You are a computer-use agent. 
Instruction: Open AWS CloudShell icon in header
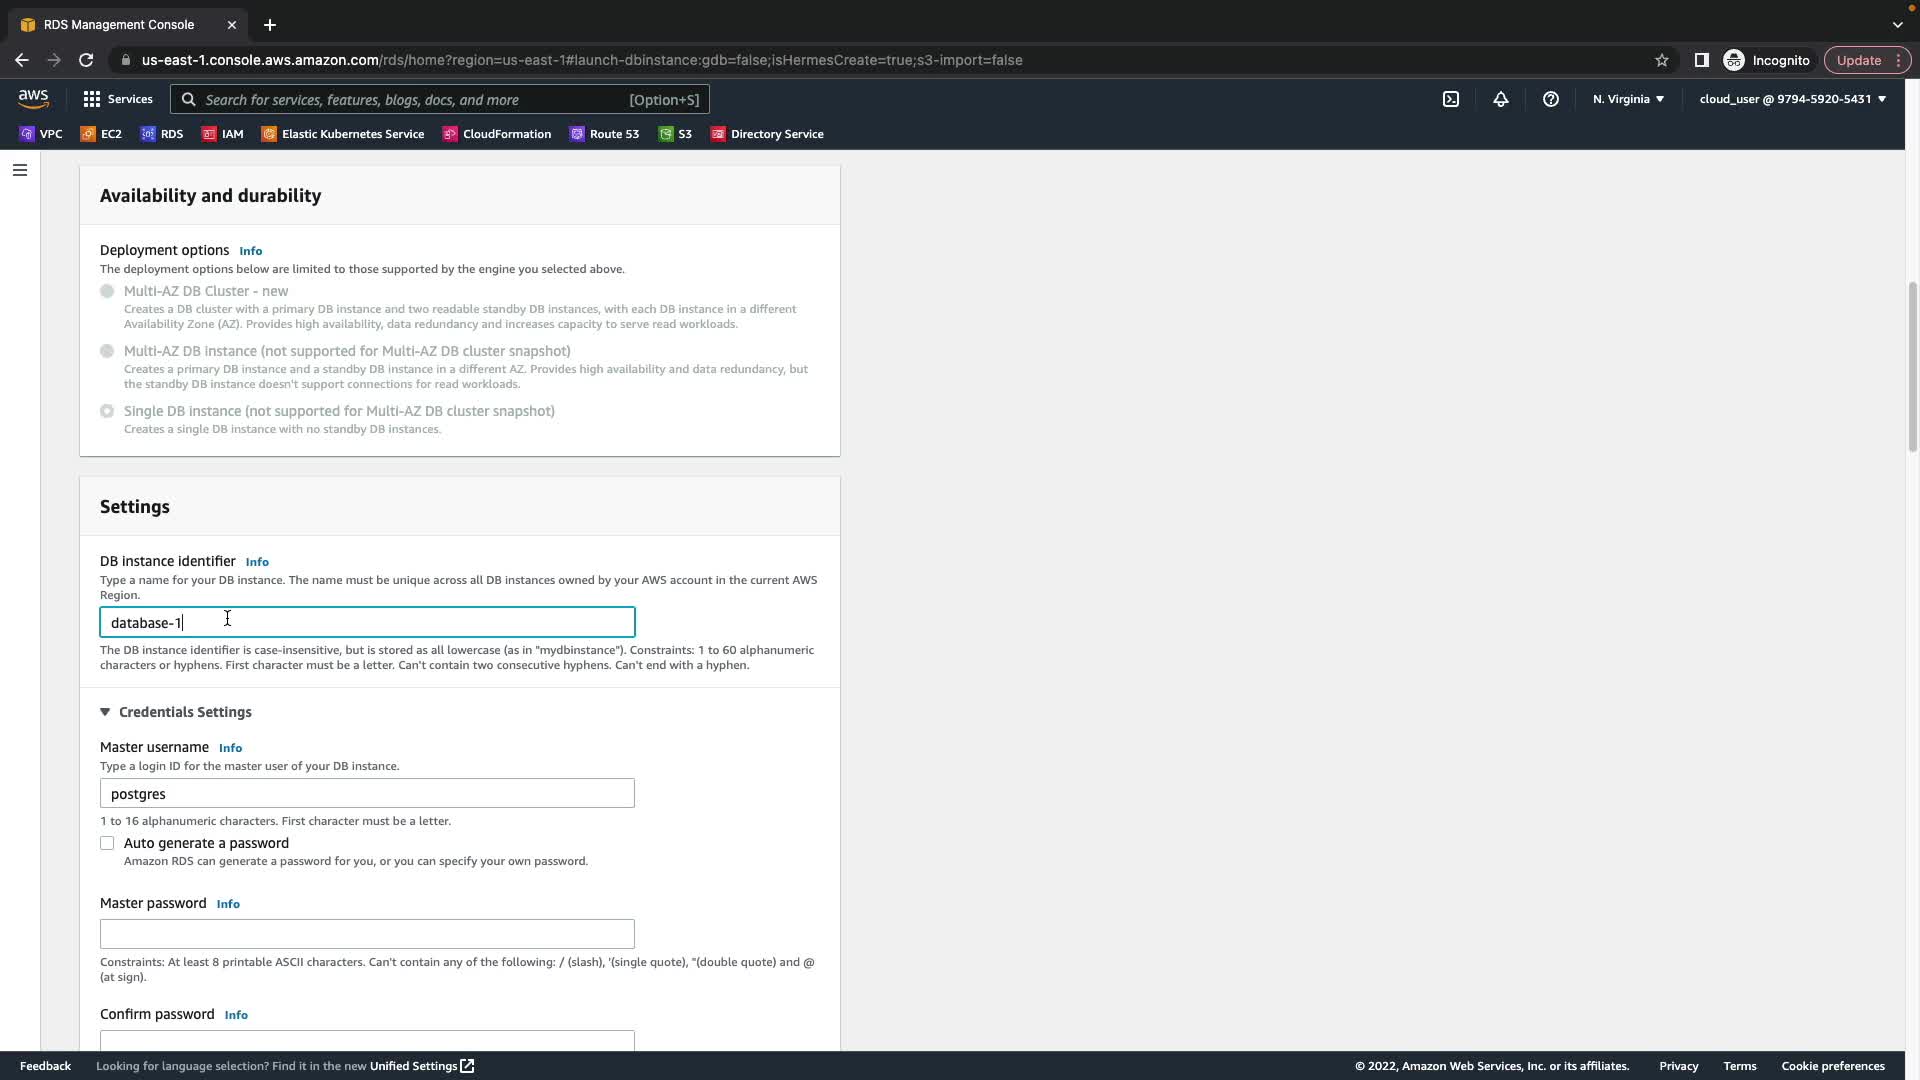tap(1450, 99)
